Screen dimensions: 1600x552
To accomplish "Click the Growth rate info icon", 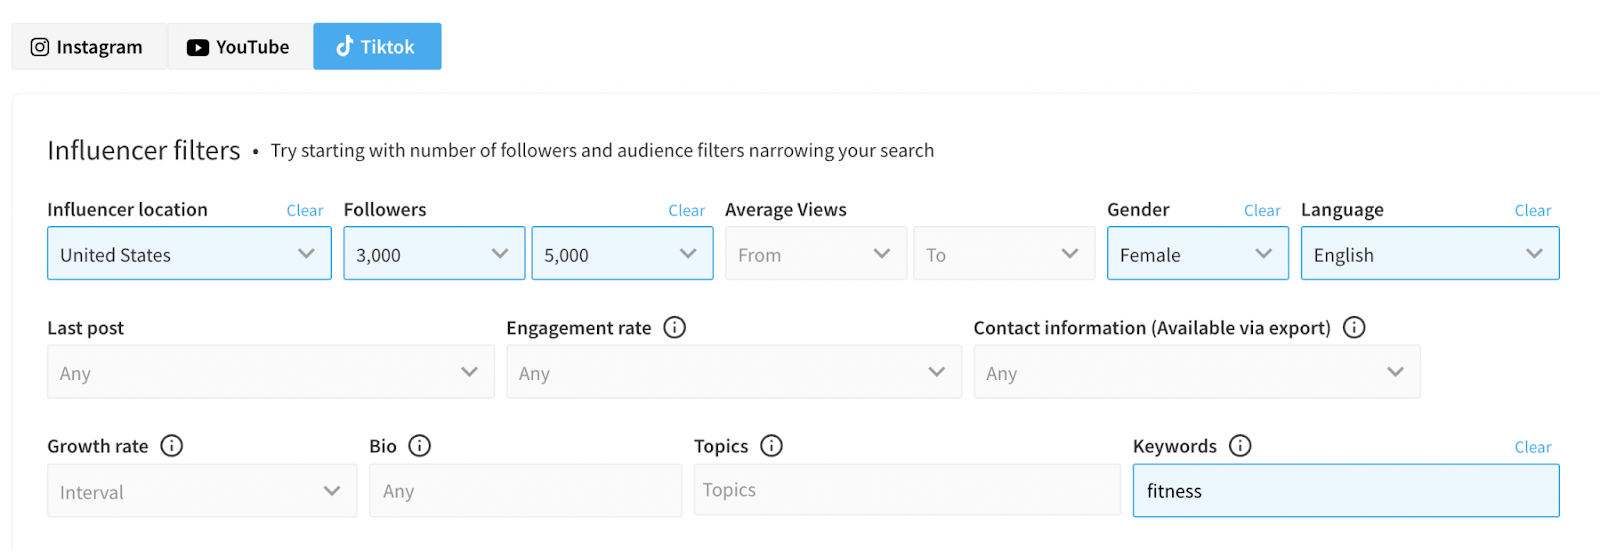I will coord(172,446).
